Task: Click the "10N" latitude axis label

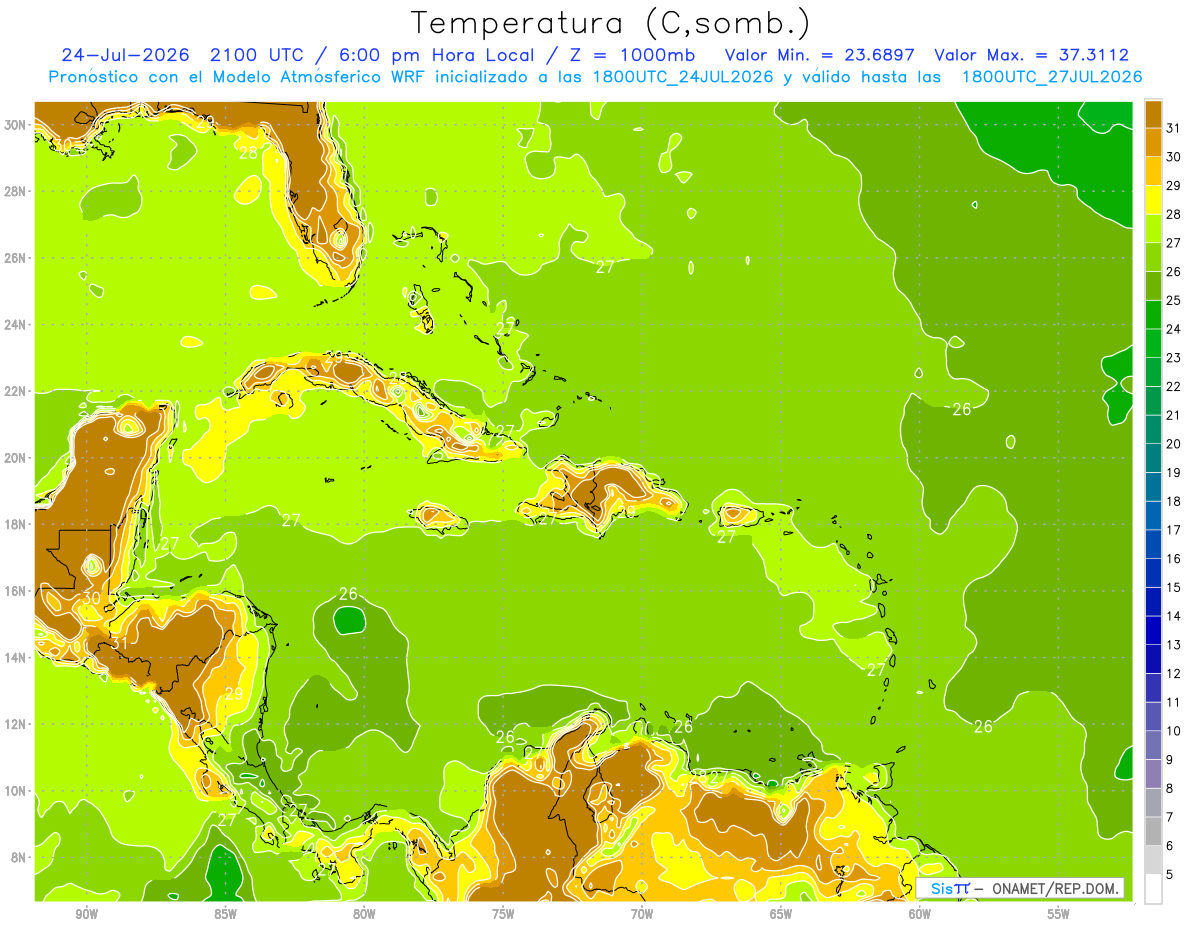Action: (x=16, y=790)
